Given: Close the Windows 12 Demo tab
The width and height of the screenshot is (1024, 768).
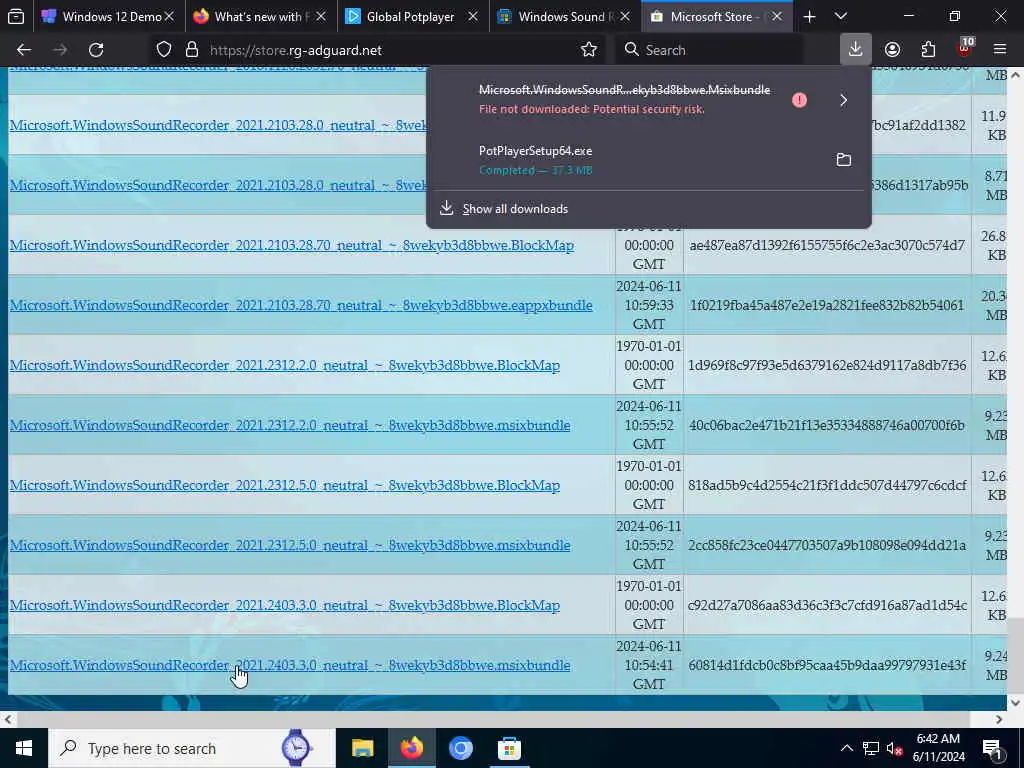Looking at the screenshot, I should click(169, 16).
